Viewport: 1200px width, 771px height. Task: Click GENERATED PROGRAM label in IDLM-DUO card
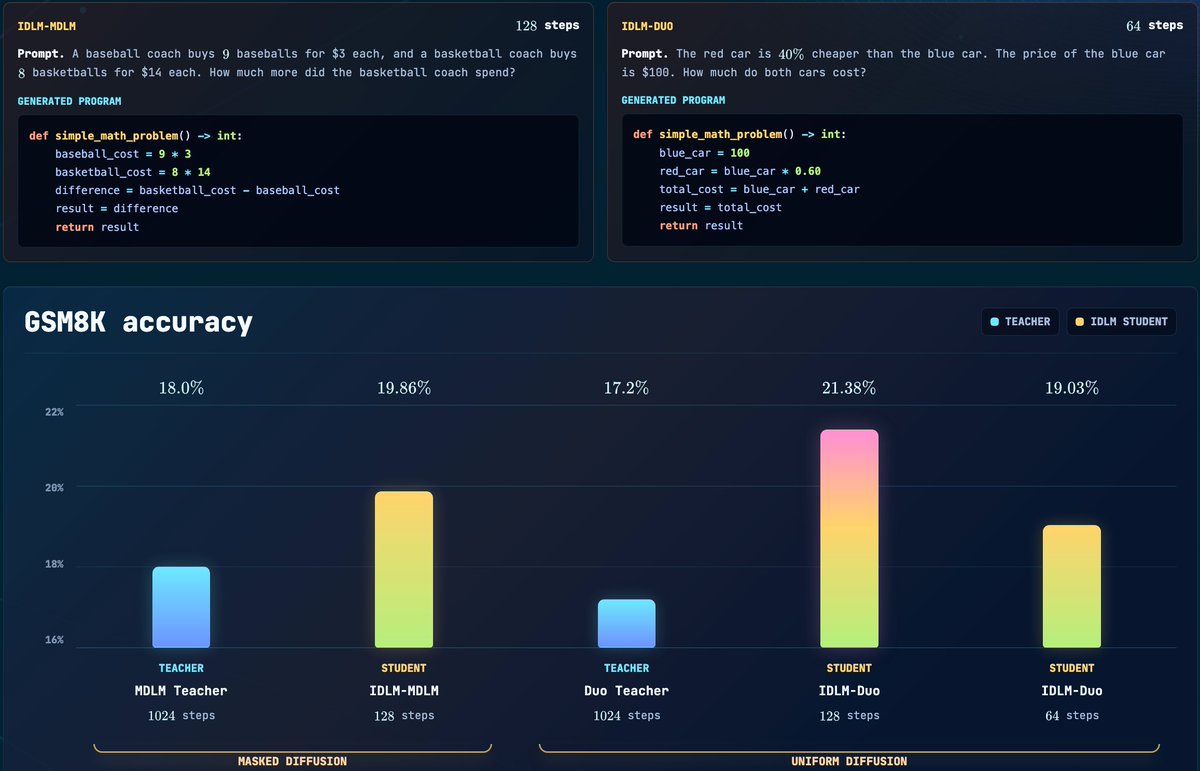click(x=673, y=101)
